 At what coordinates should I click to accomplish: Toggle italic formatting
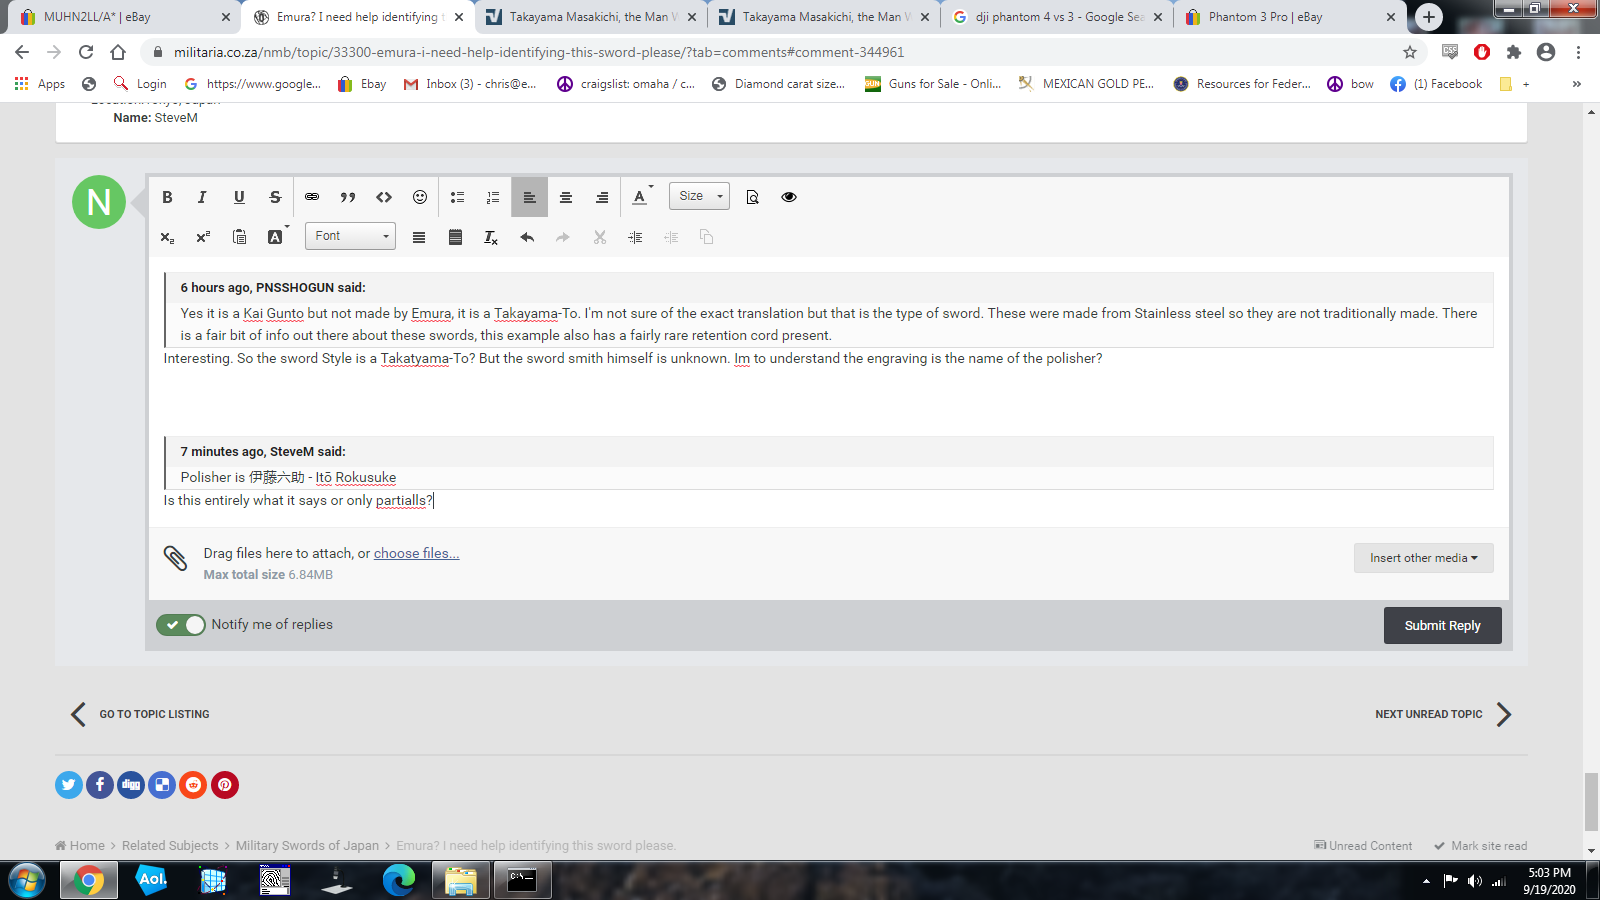[x=202, y=197]
